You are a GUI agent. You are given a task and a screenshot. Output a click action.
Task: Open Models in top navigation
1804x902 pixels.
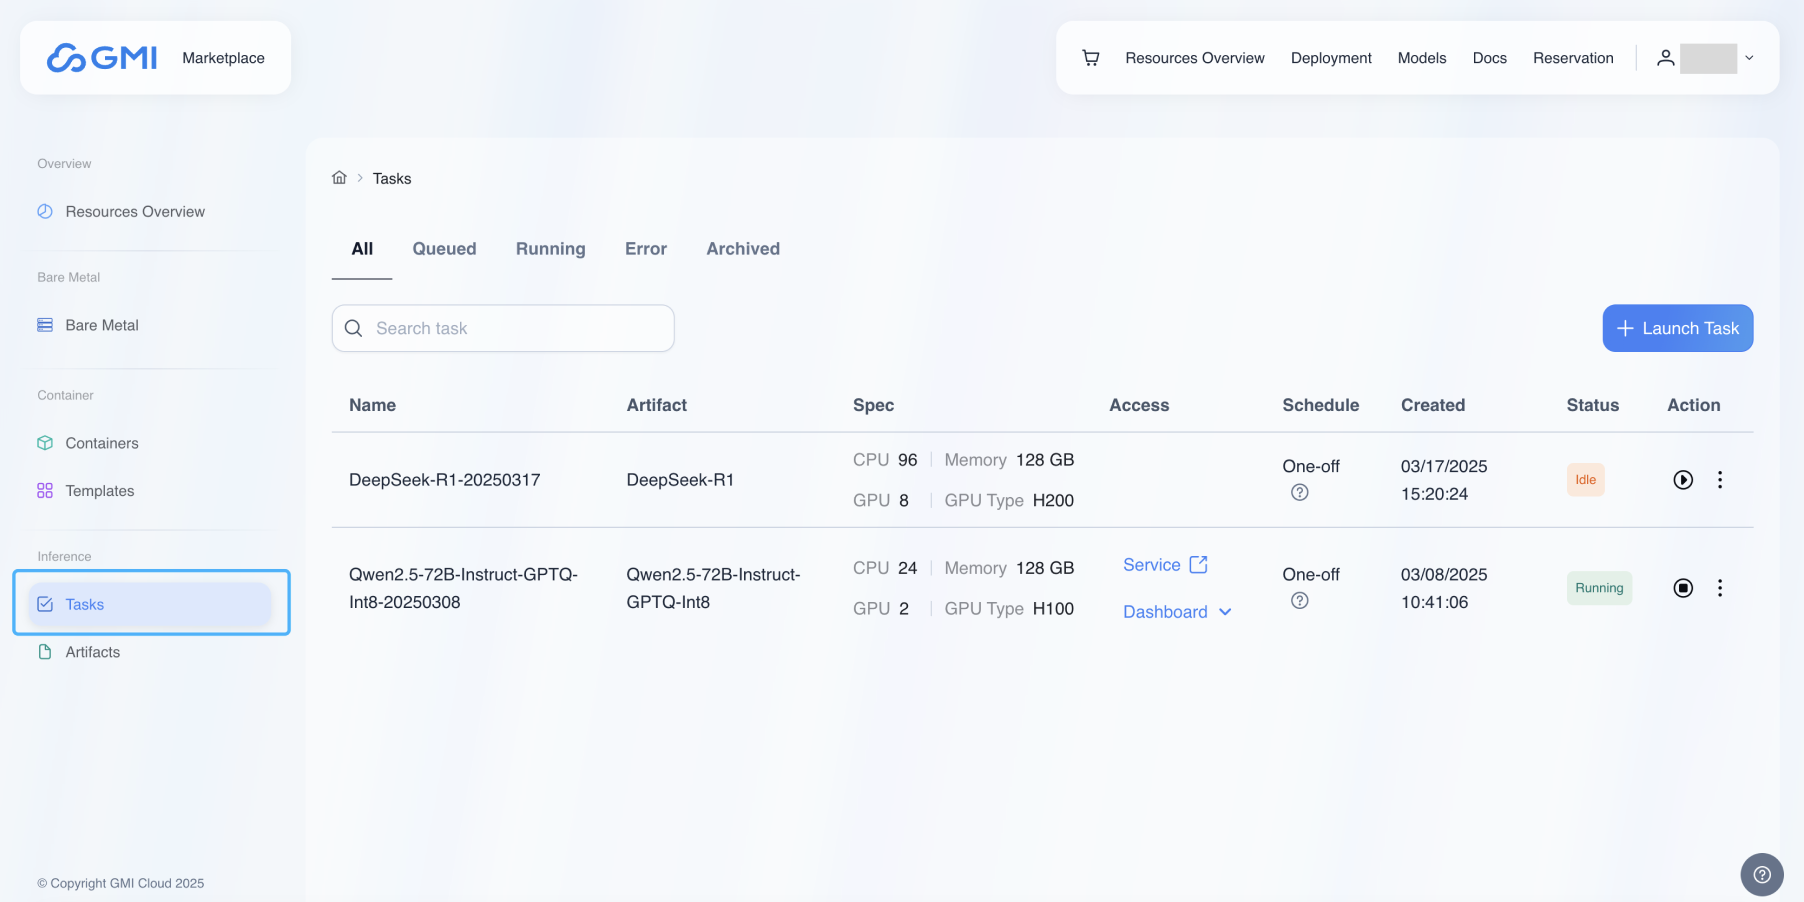[1422, 58]
